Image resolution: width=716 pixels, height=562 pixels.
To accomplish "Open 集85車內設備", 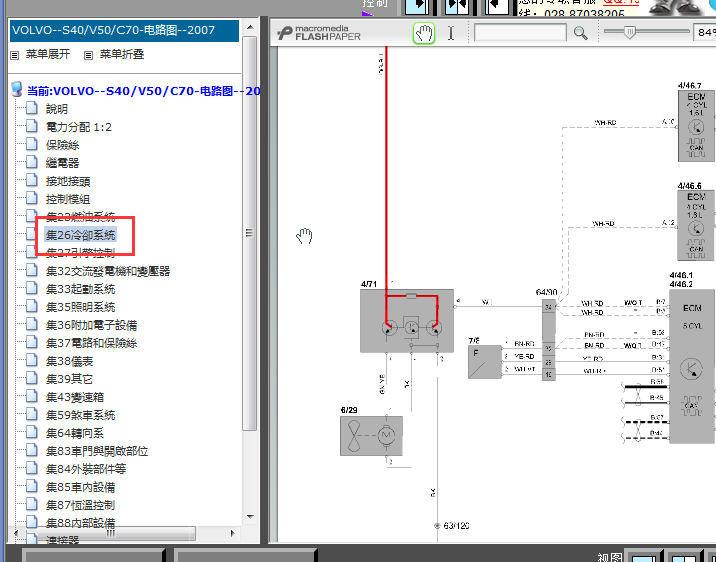I will click(80, 487).
